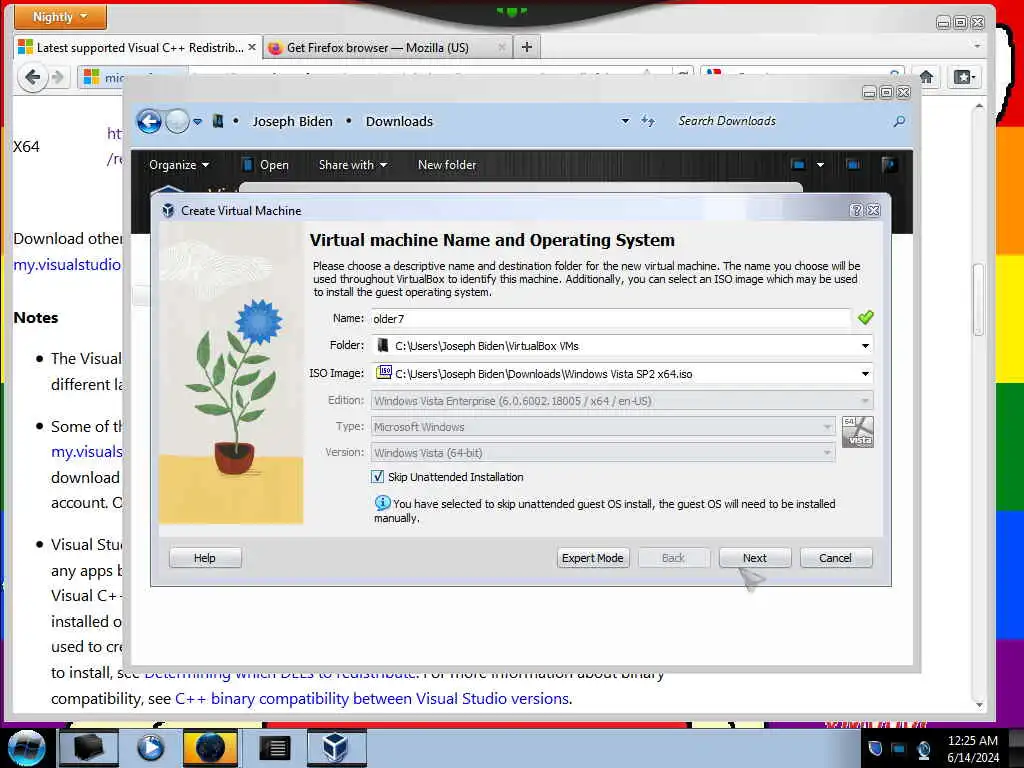1024x768 pixels.
Task: Click the magnifier in Search Downloads box
Action: 899,121
